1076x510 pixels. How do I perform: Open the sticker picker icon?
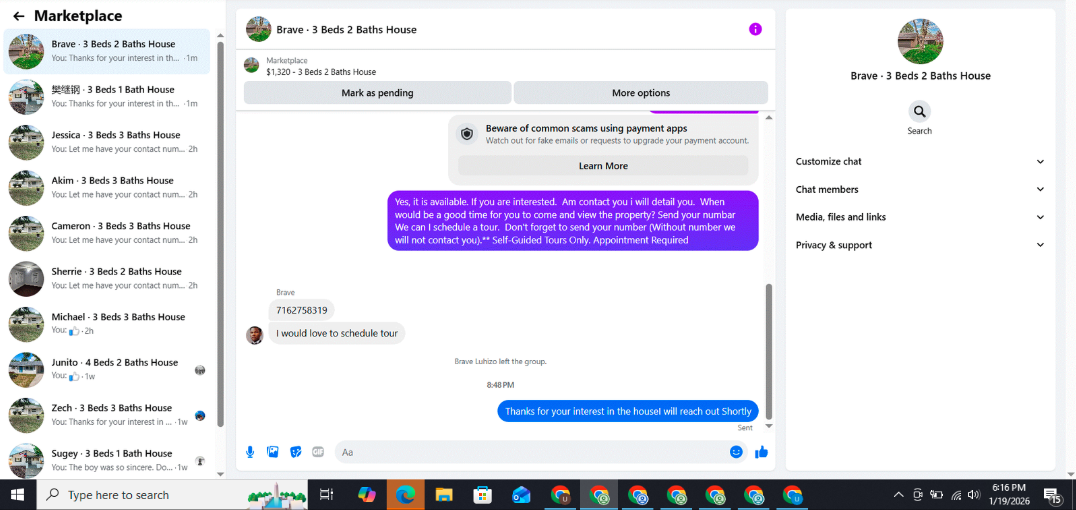tap(295, 452)
